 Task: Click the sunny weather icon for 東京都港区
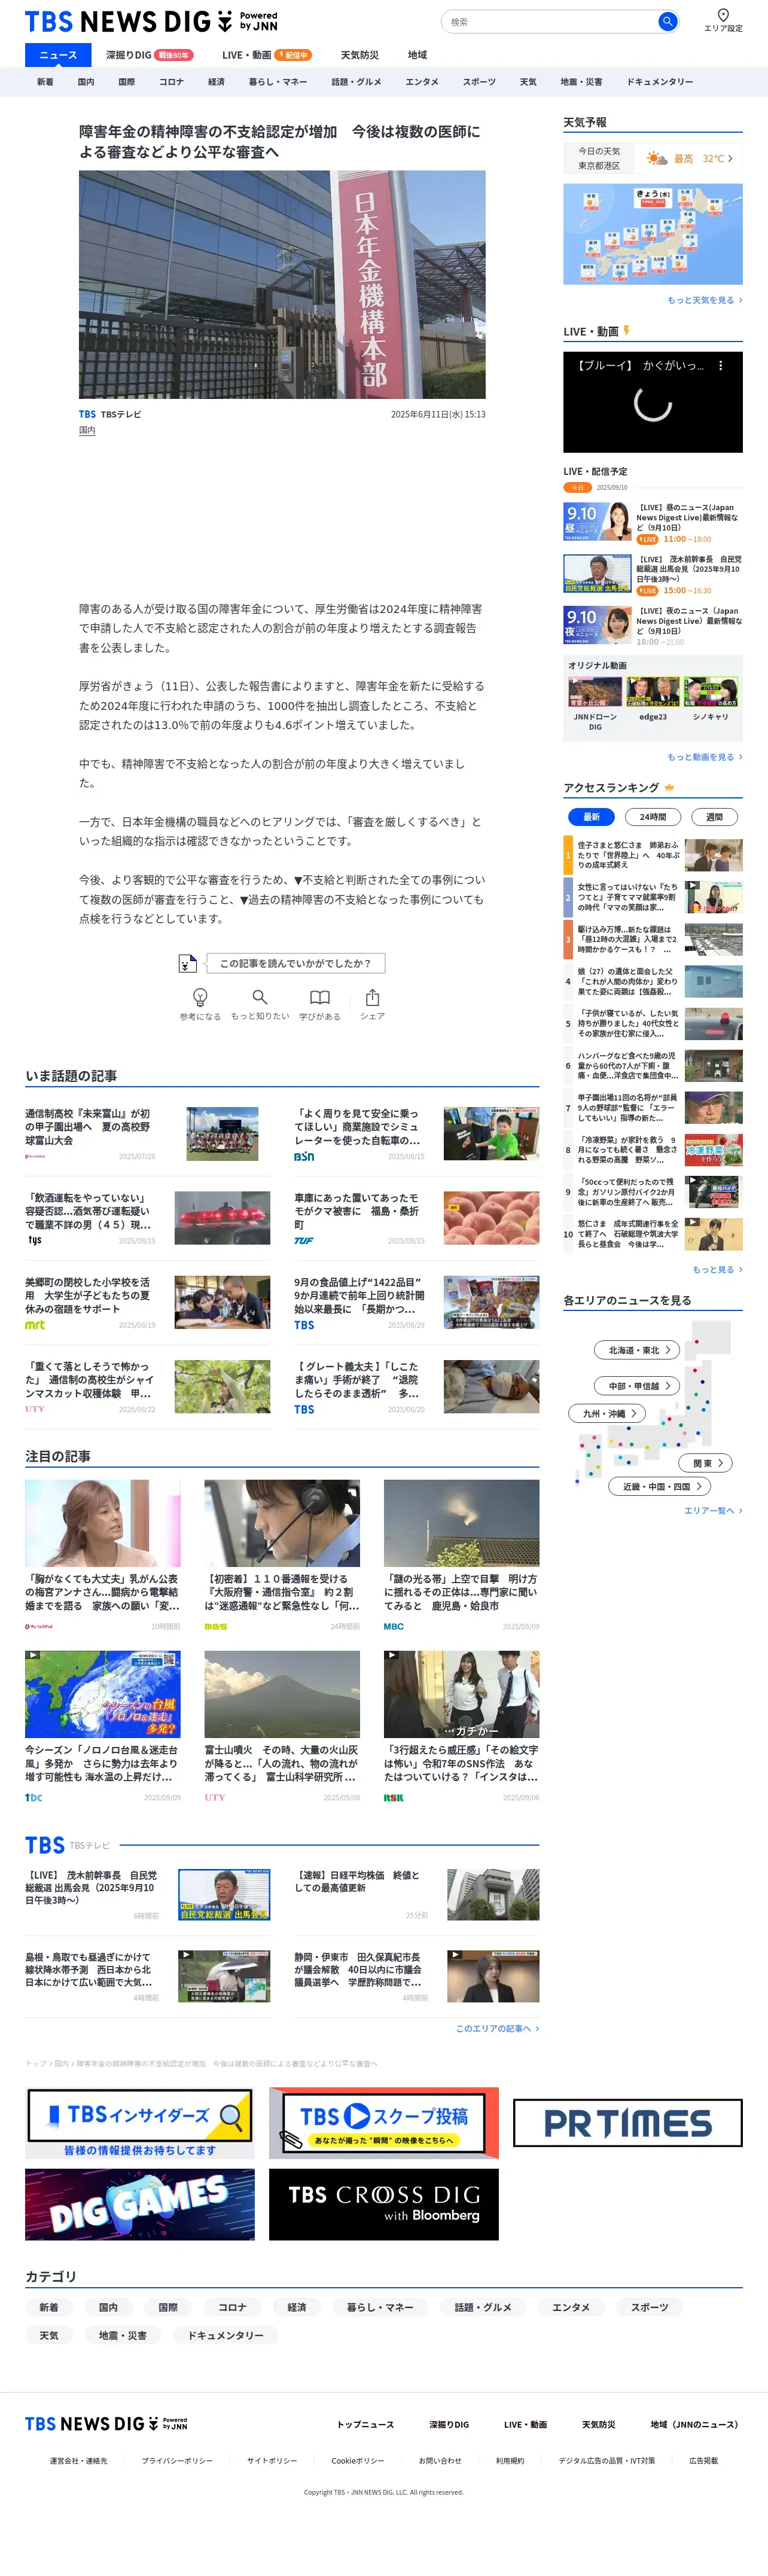click(657, 158)
